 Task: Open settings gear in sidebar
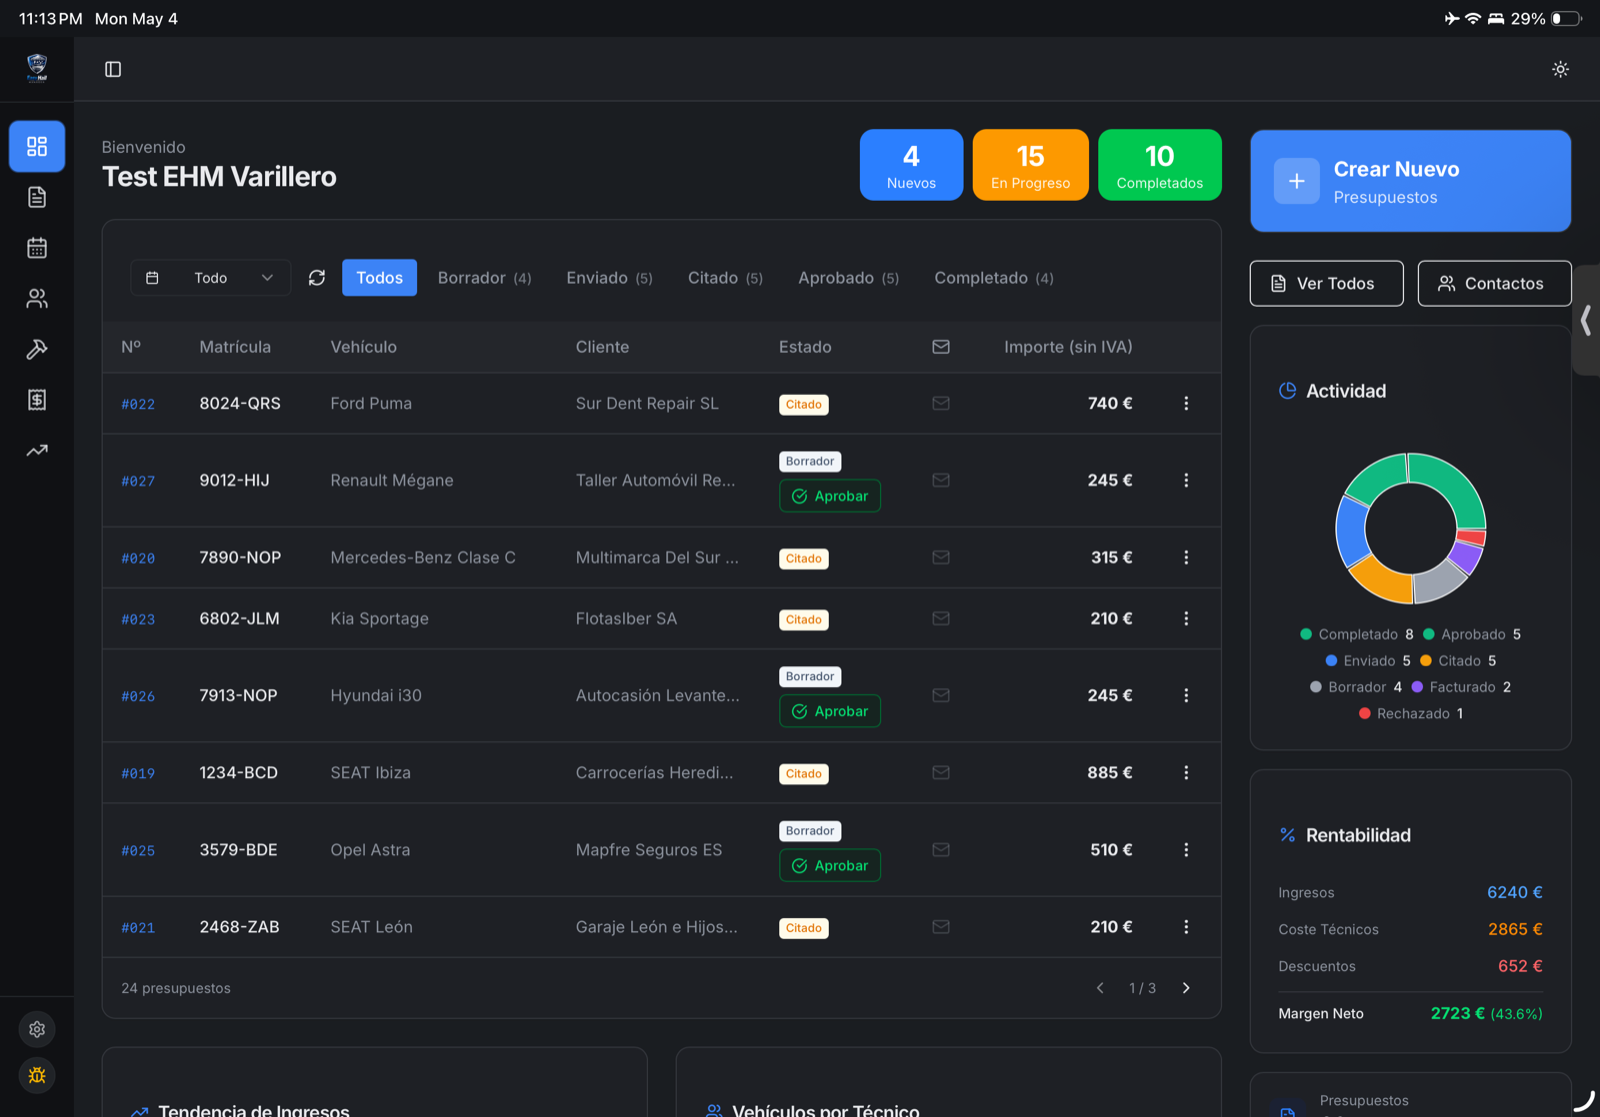(x=37, y=1029)
